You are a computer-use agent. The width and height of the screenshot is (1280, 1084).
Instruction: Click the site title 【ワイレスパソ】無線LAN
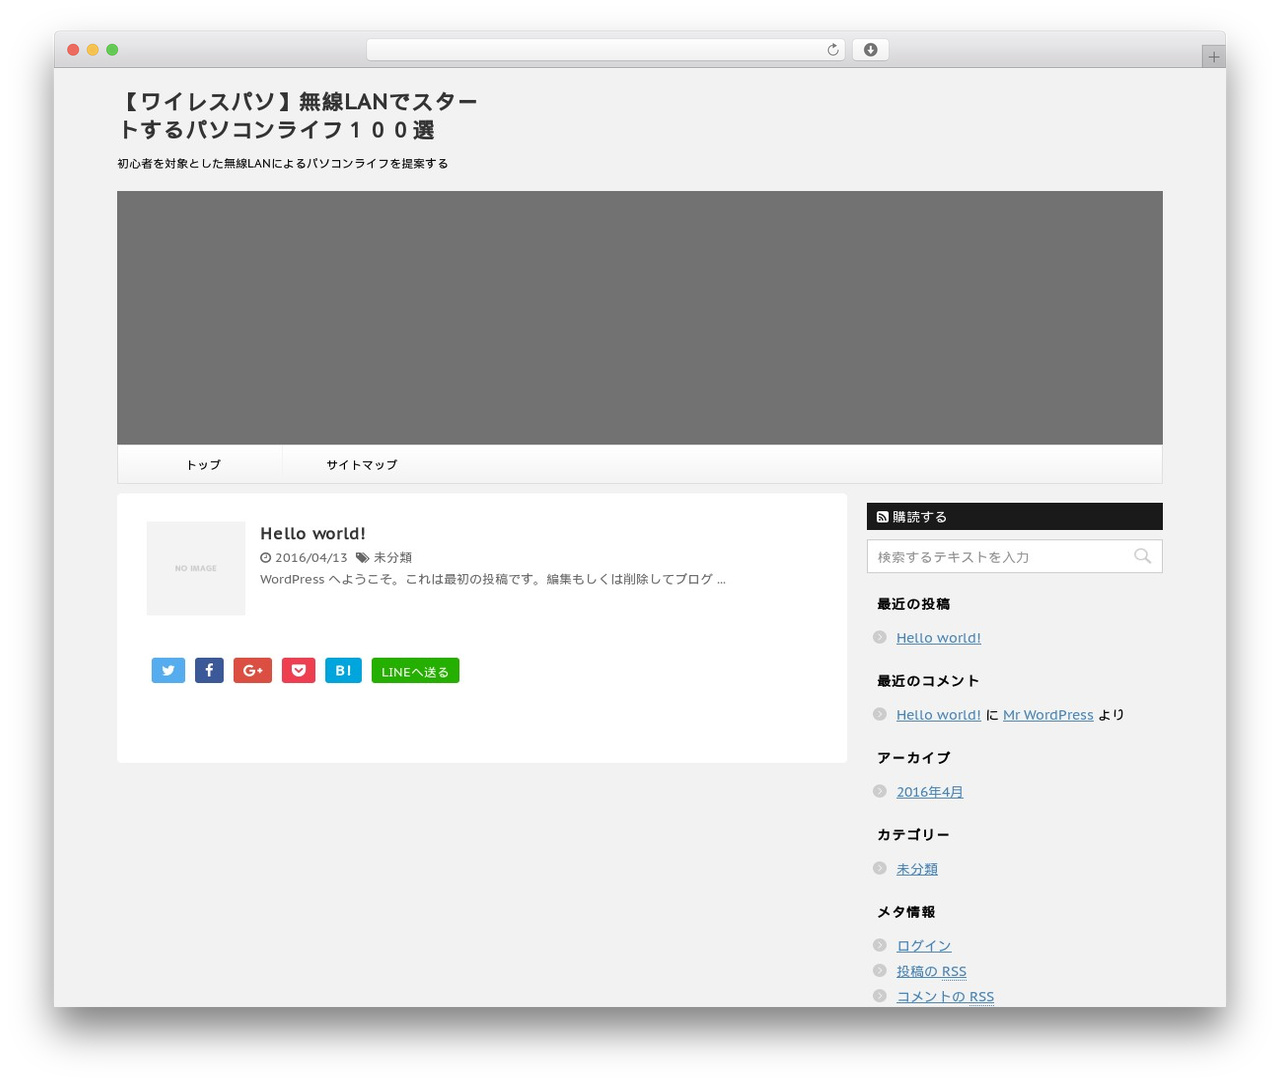[297, 116]
